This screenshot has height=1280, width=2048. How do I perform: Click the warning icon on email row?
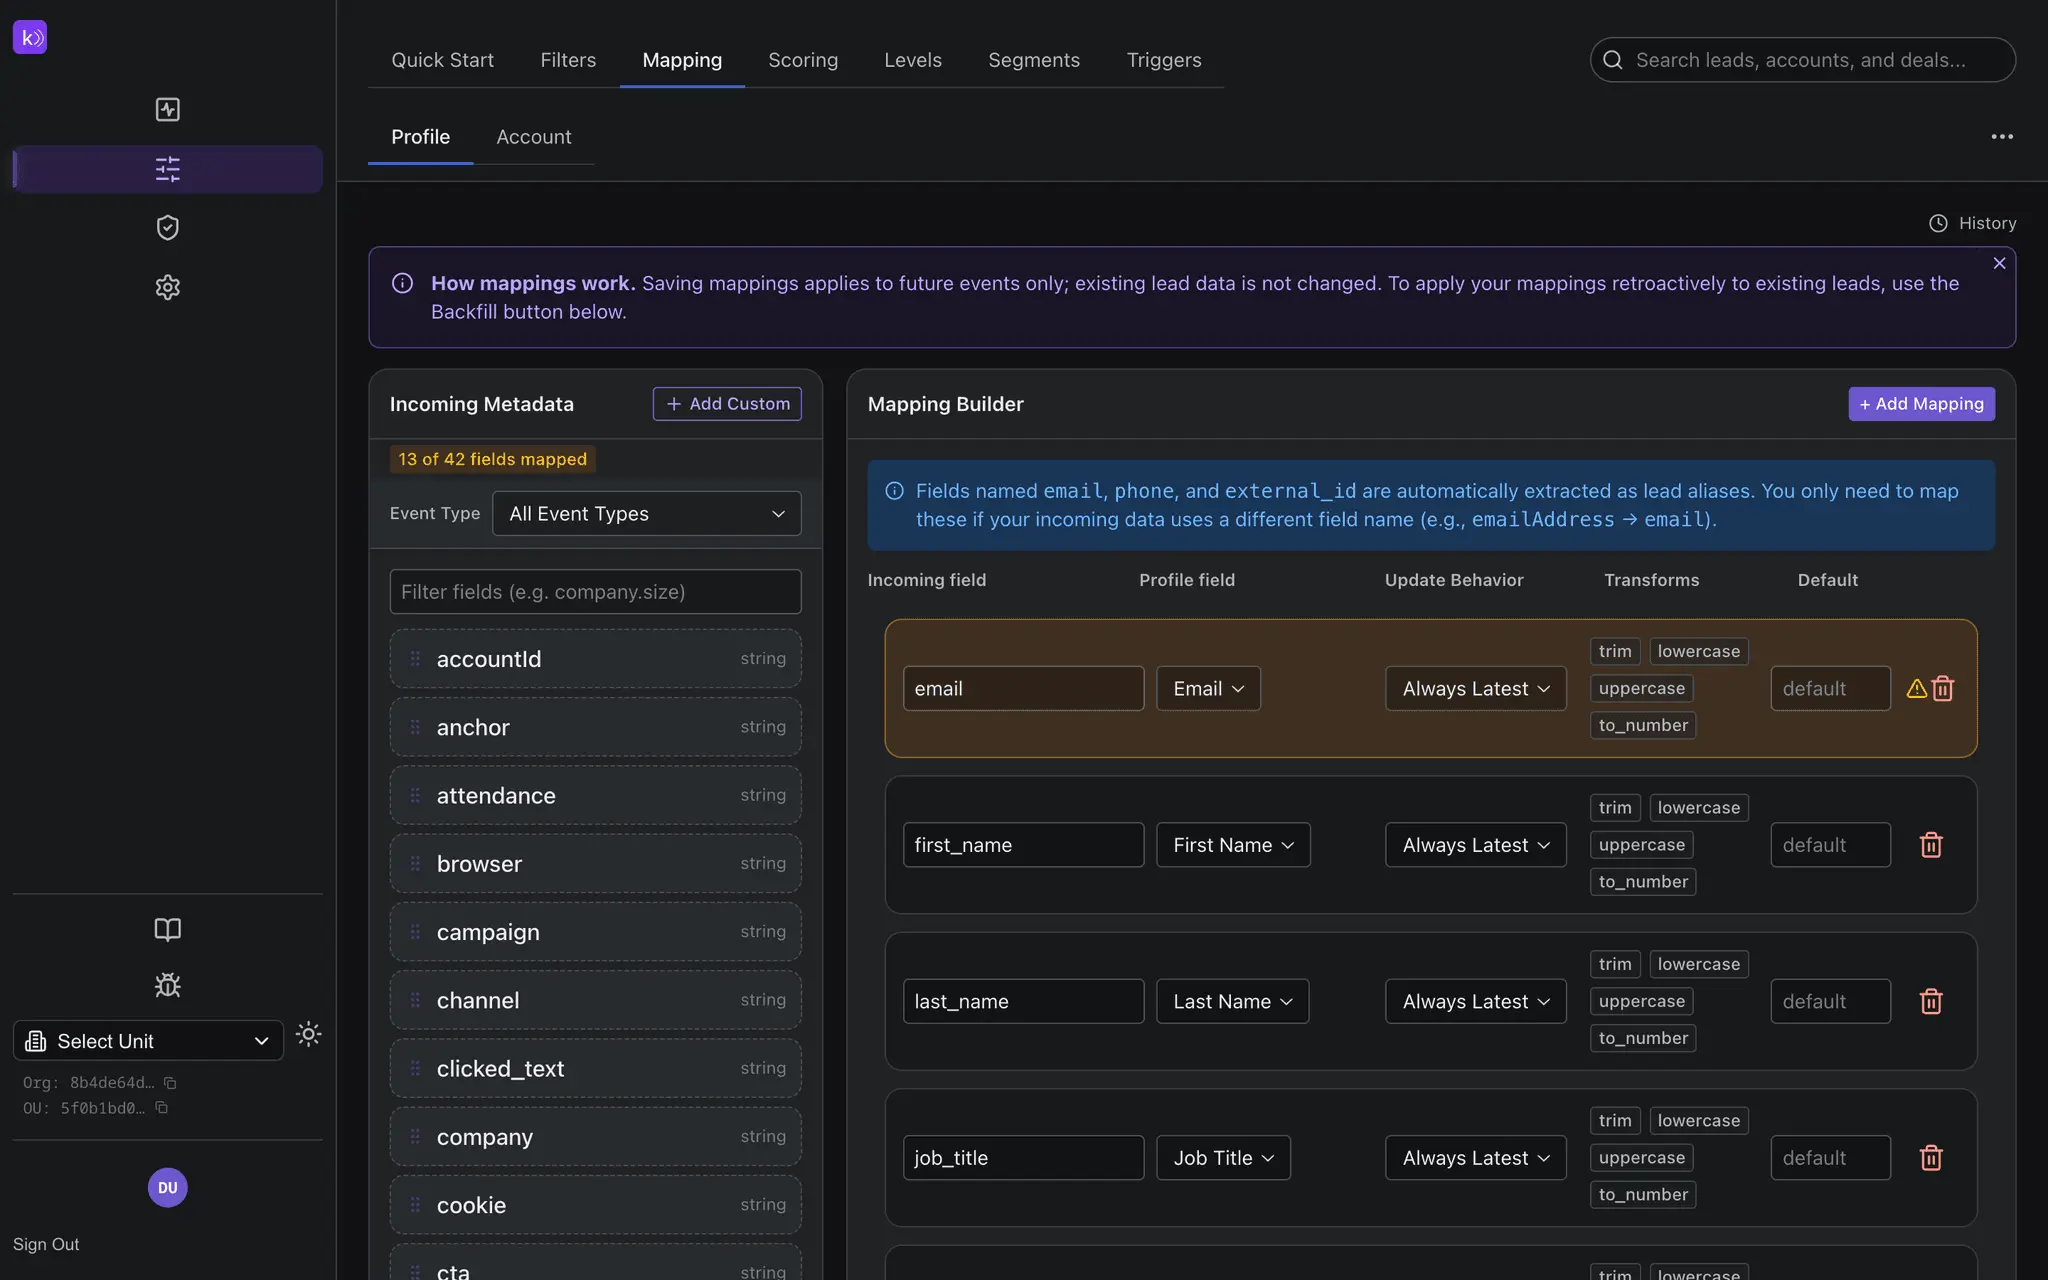[x=1916, y=688]
